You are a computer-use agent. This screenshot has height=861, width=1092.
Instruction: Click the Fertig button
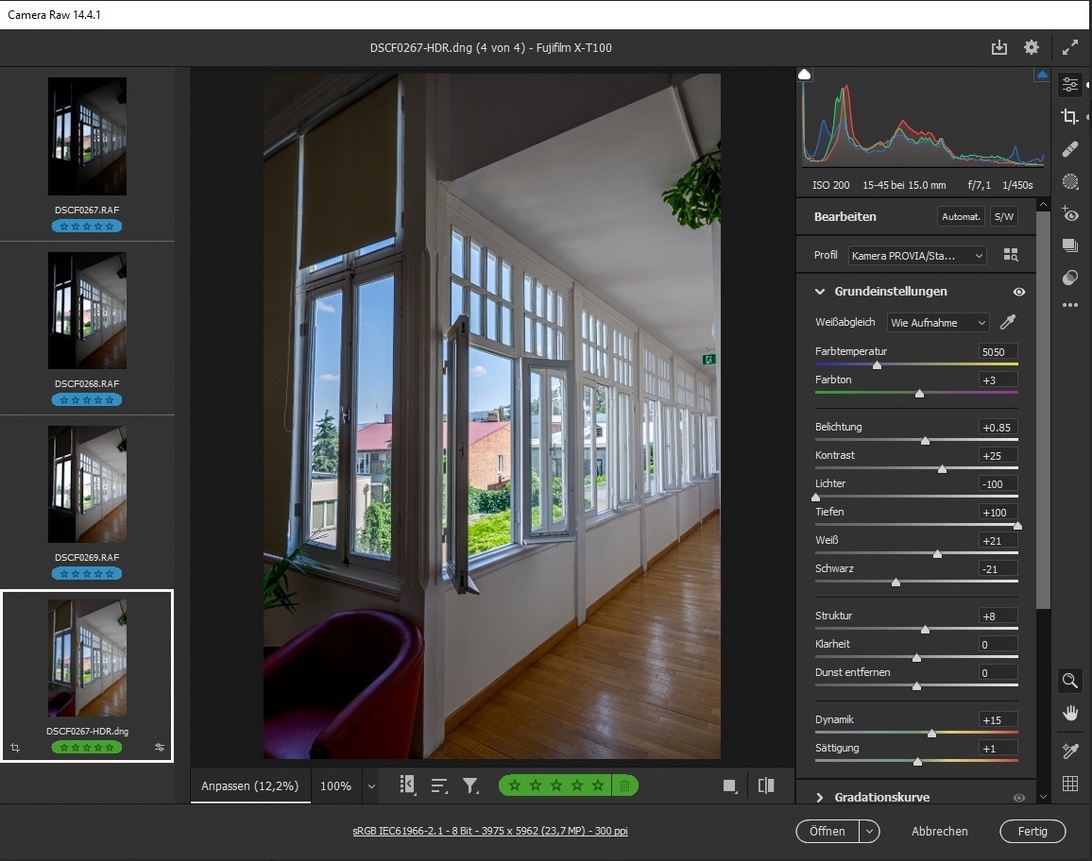1032,831
